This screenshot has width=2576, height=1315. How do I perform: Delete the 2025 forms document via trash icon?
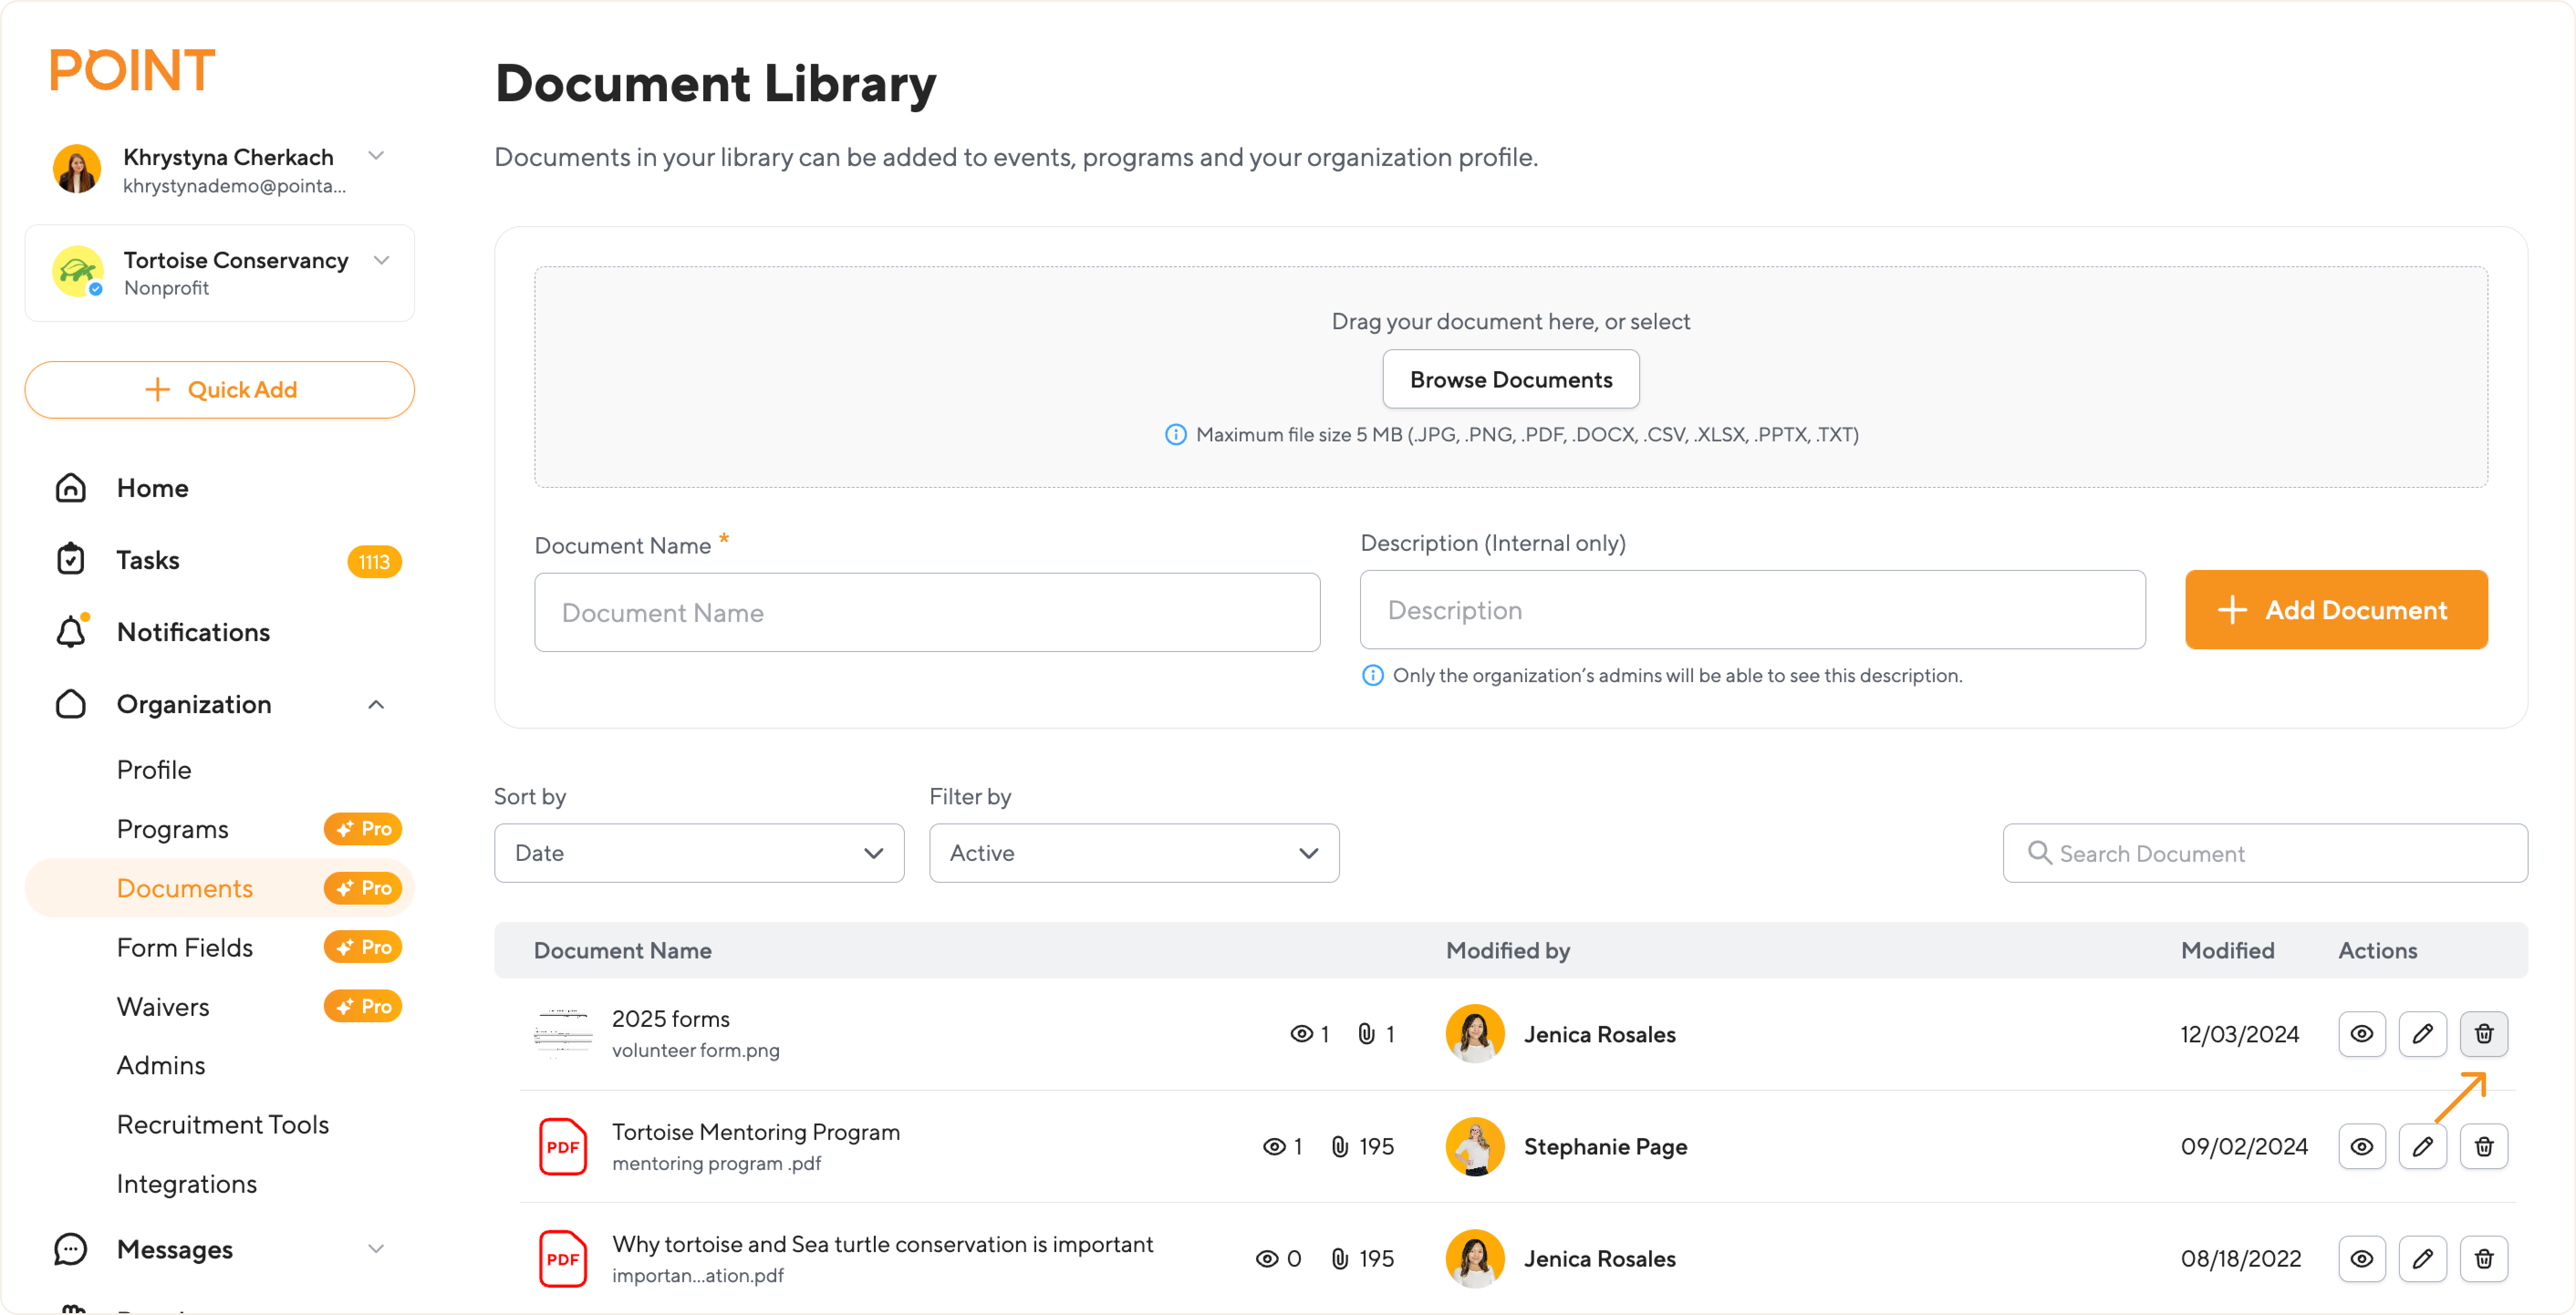(x=2484, y=1034)
